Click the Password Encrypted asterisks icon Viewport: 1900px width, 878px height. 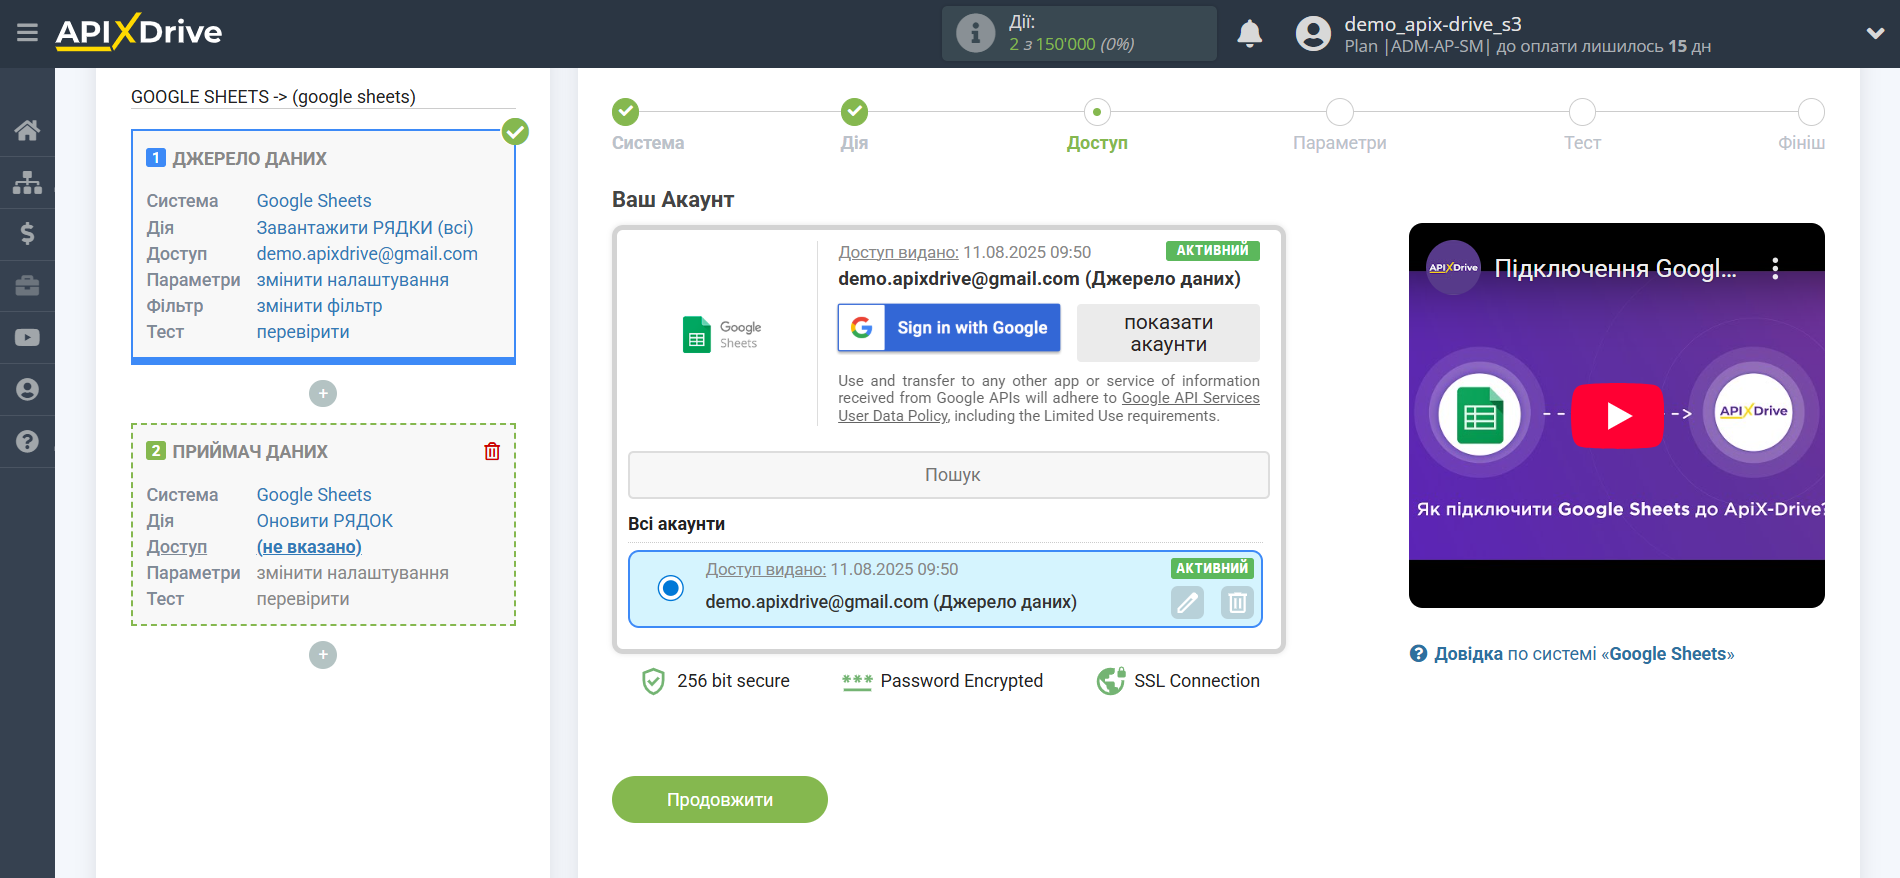(857, 681)
